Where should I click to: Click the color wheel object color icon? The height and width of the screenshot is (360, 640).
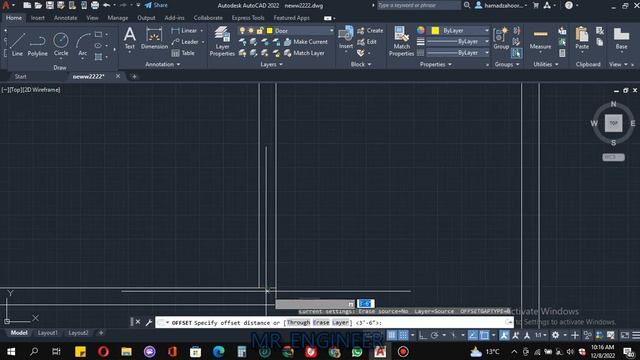click(420, 30)
